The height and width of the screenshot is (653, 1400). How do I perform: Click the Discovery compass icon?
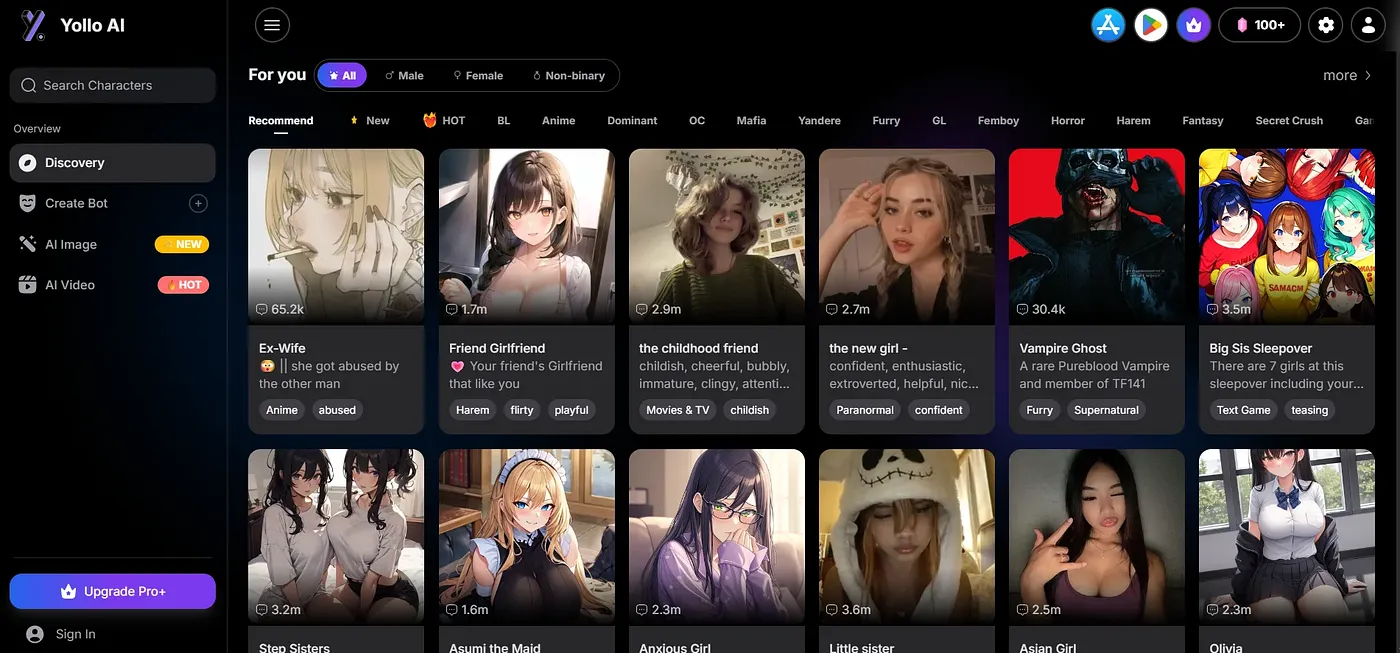[28, 163]
